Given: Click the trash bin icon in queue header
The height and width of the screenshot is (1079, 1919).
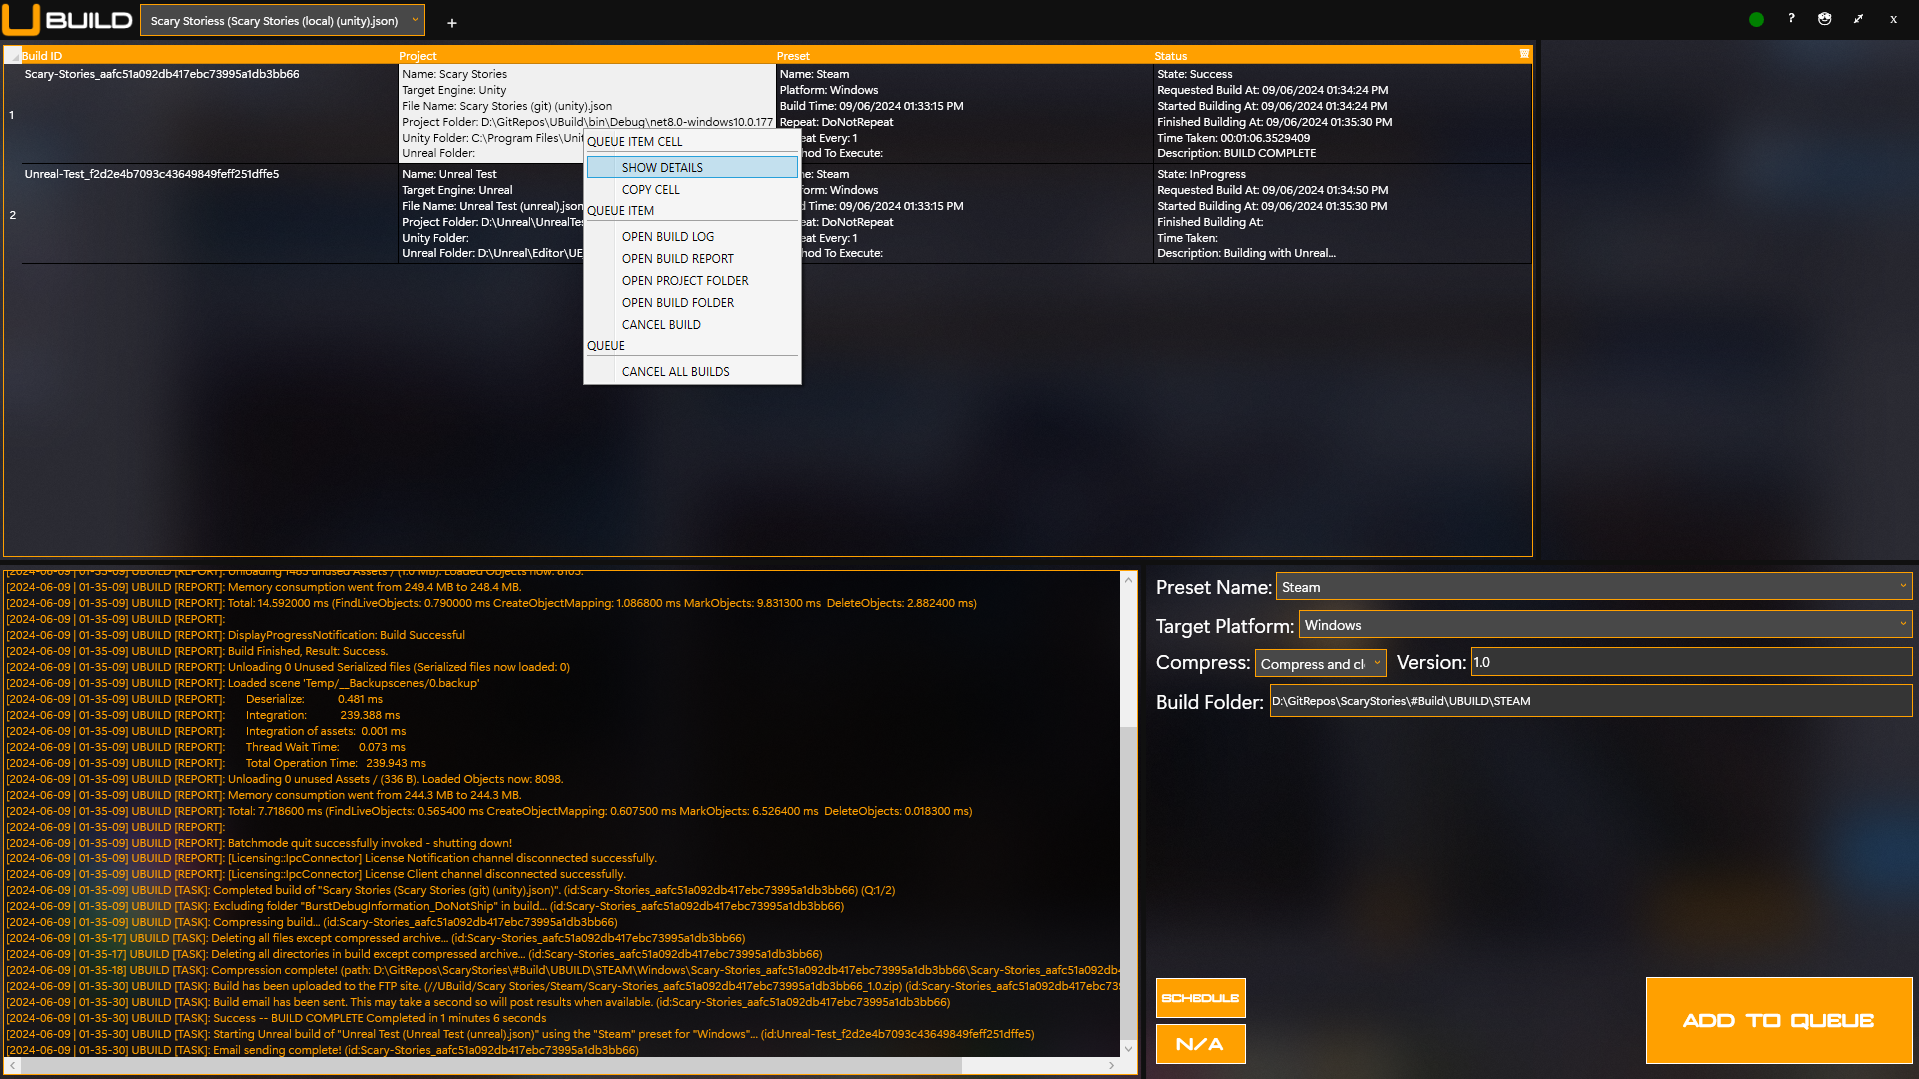Looking at the screenshot, I should (x=1524, y=54).
